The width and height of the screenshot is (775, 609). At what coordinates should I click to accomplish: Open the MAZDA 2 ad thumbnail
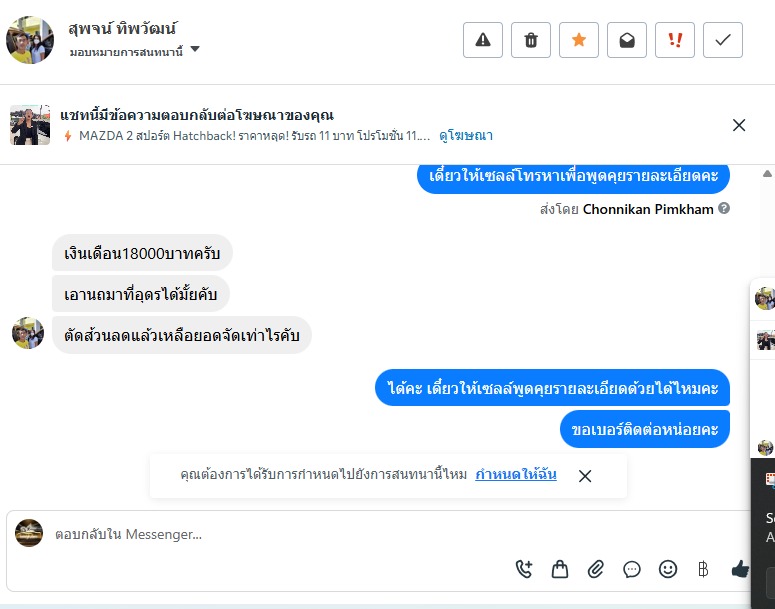pos(29,125)
